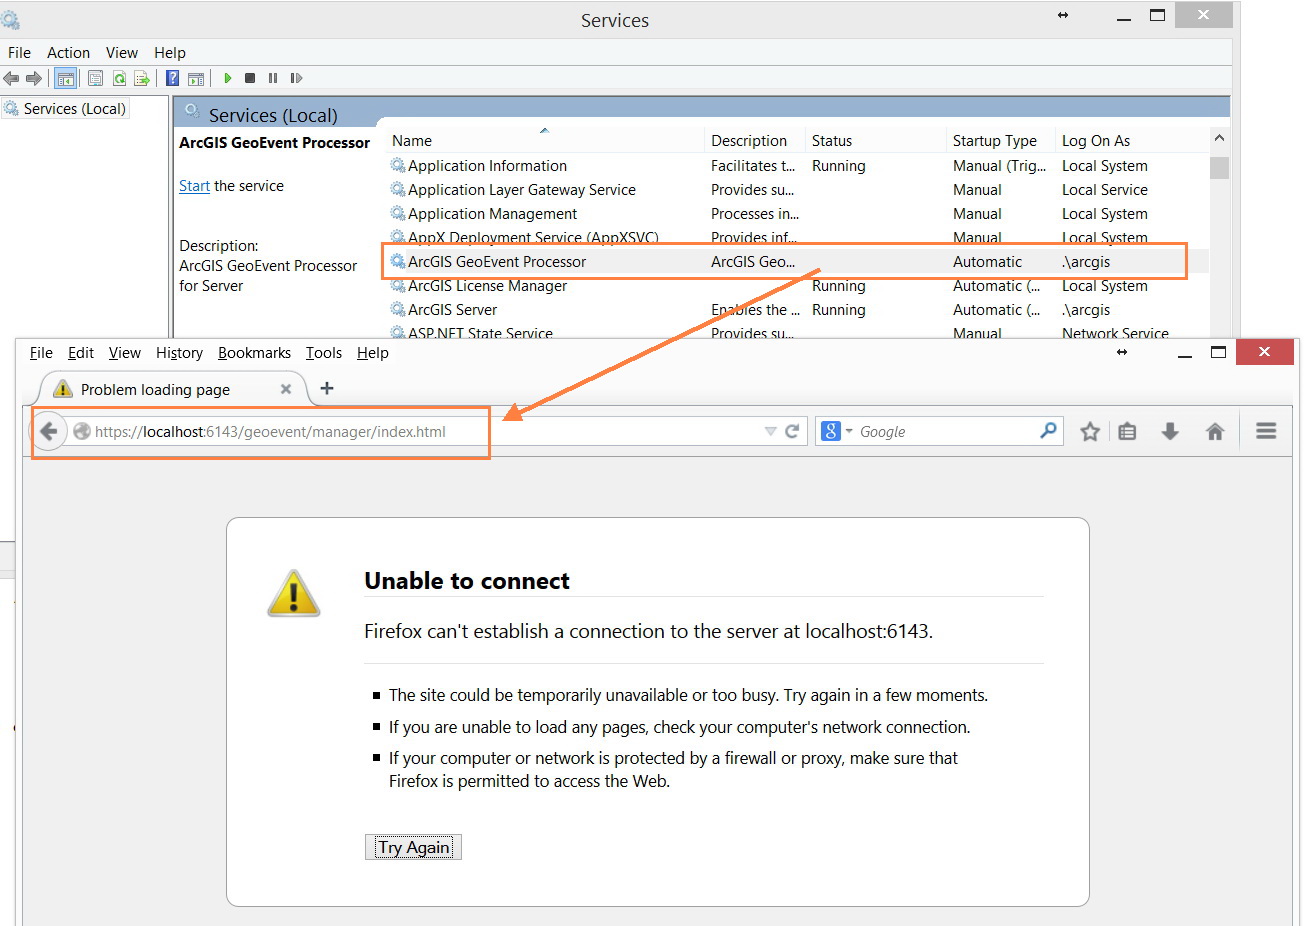Viewport: 1310px width, 926px height.
Task: Open the View menu in Firefox
Action: click(x=125, y=353)
